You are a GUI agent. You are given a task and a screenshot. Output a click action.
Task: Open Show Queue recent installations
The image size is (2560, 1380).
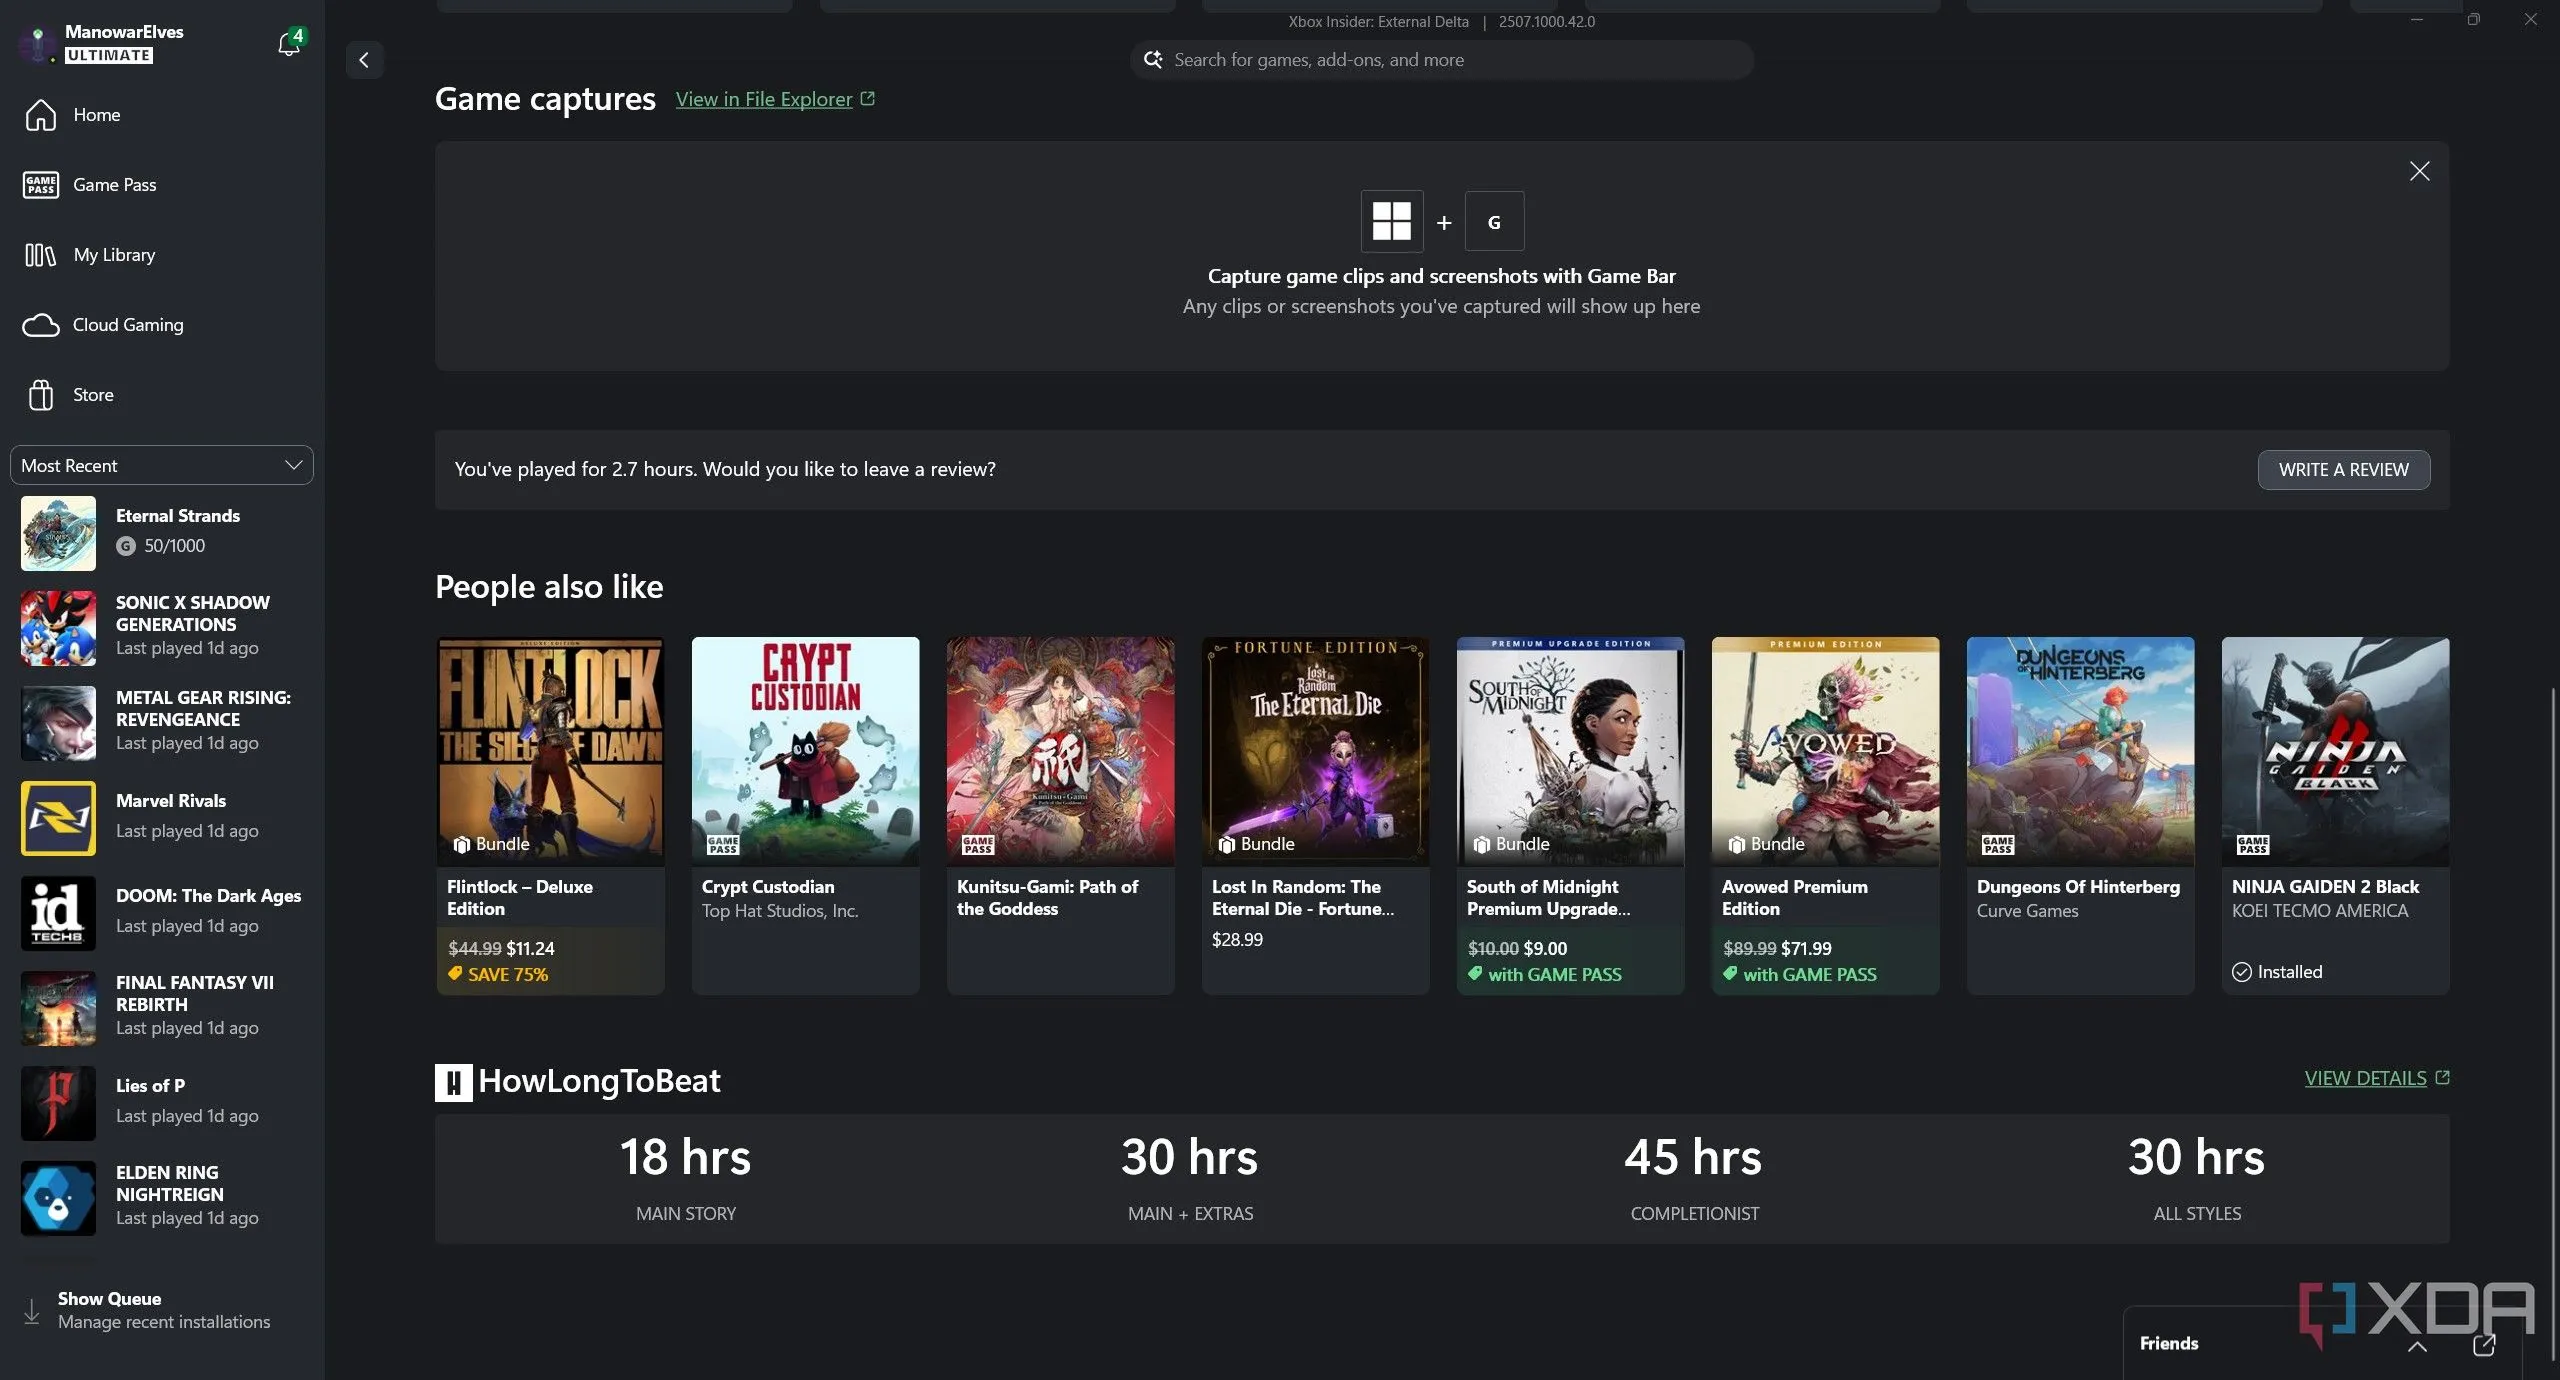click(x=162, y=1310)
